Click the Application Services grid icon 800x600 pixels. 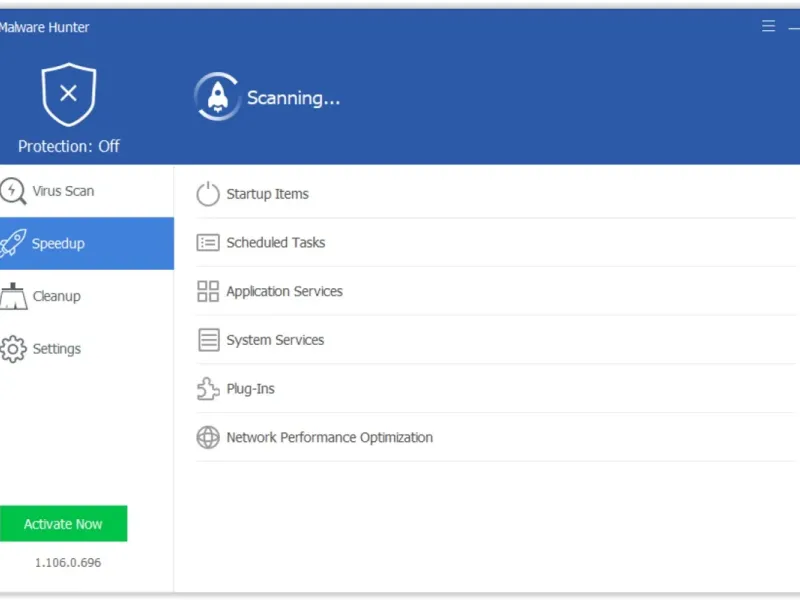208,291
